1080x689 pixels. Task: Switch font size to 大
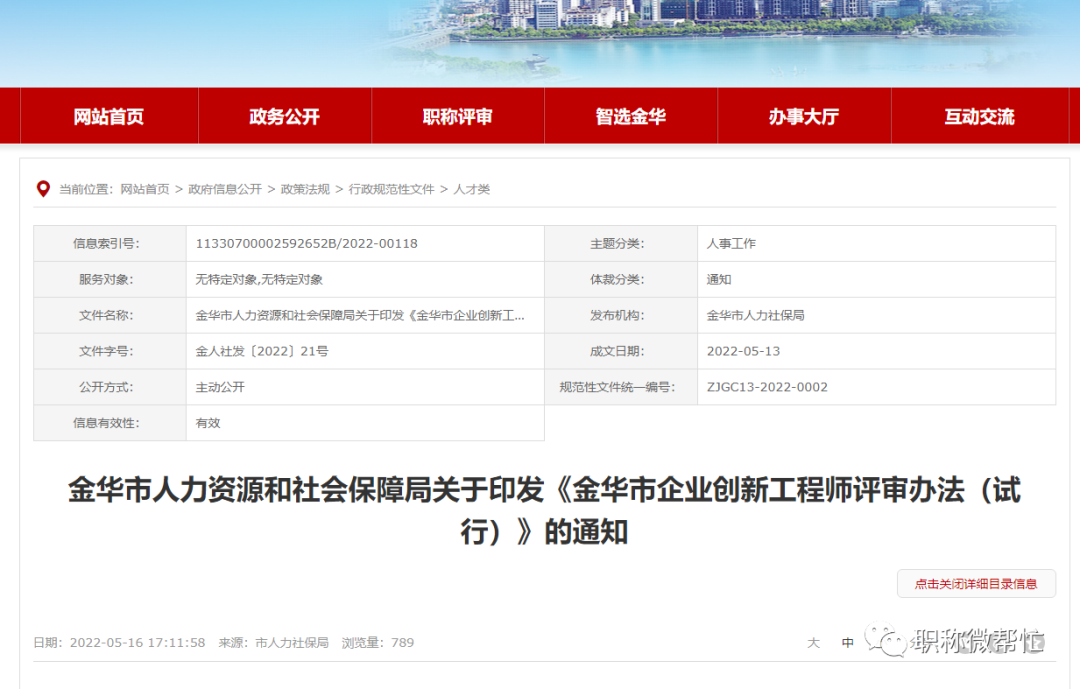coord(813,643)
